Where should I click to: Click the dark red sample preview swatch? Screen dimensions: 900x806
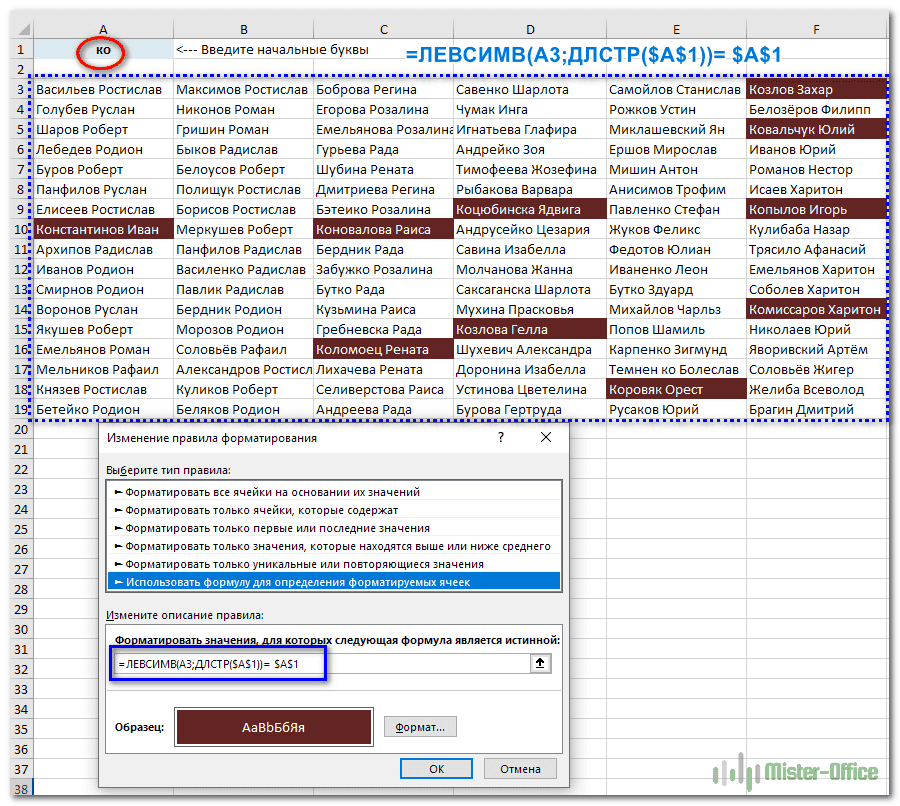click(x=273, y=727)
